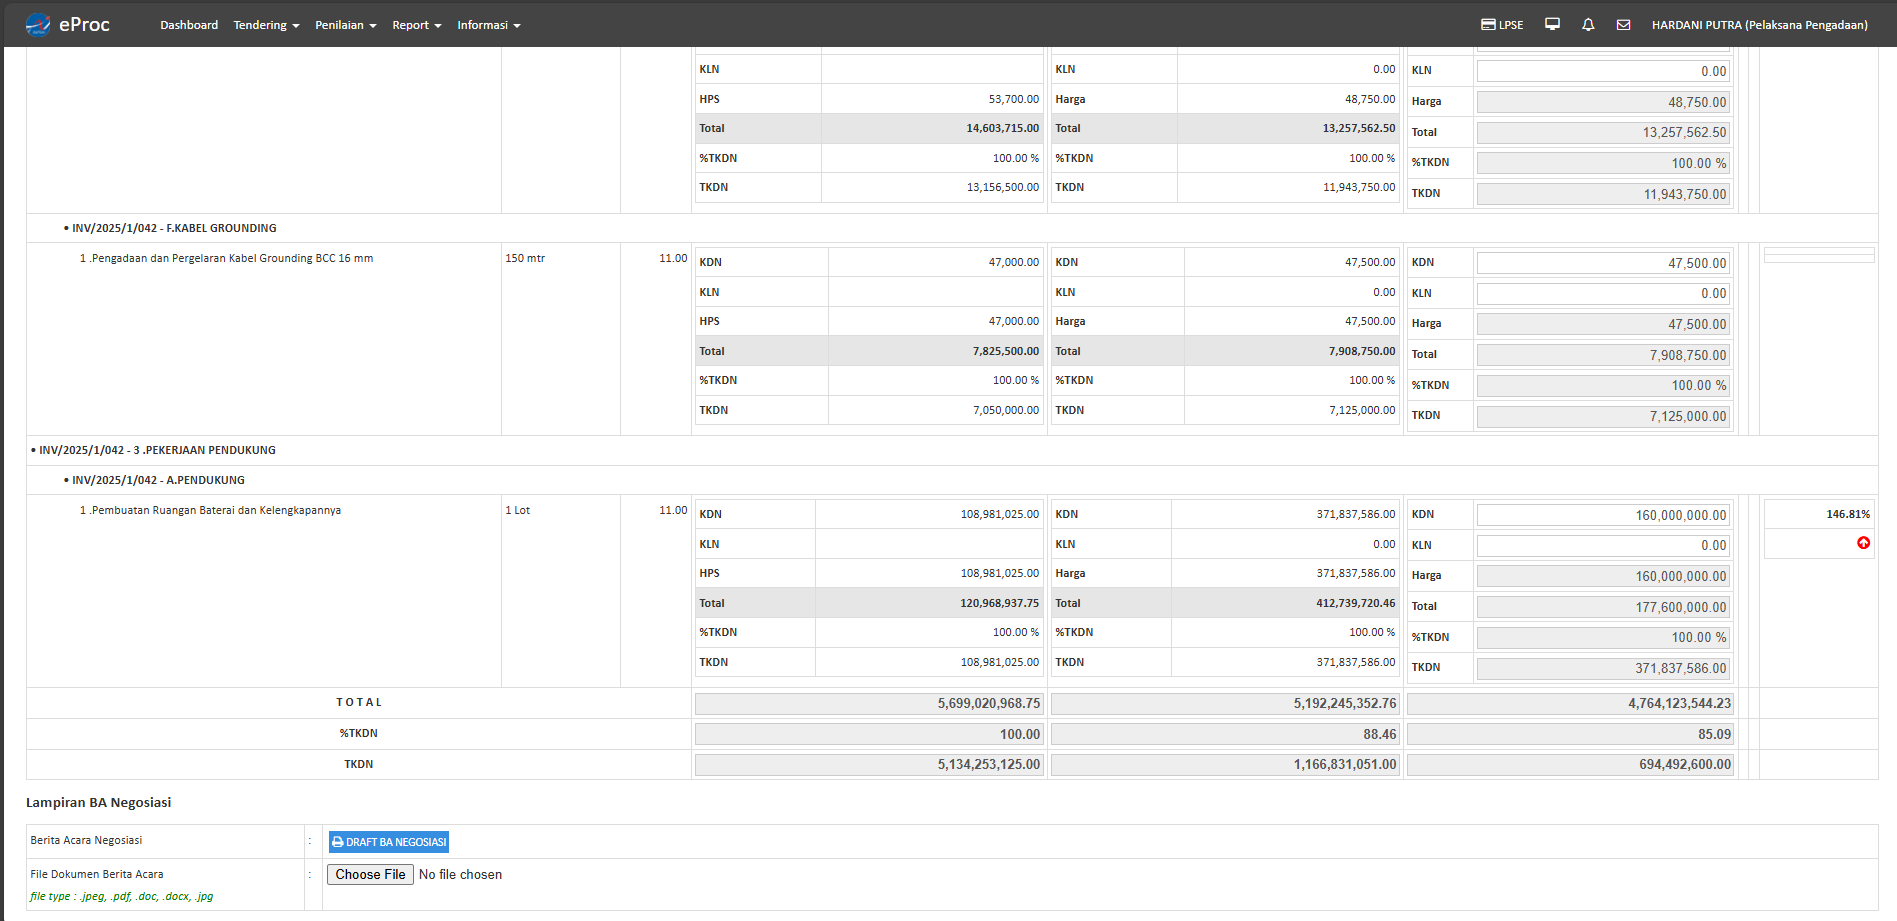Edit KDN field valued 160,000,000.00
The height and width of the screenshot is (921, 1897).
(1602, 515)
